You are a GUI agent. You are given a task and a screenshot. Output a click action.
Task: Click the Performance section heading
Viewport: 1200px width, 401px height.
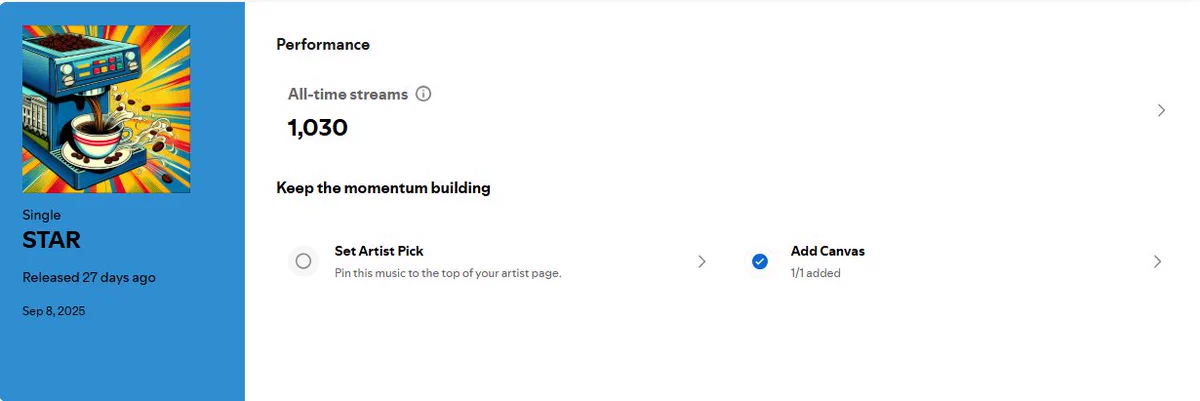click(x=323, y=44)
